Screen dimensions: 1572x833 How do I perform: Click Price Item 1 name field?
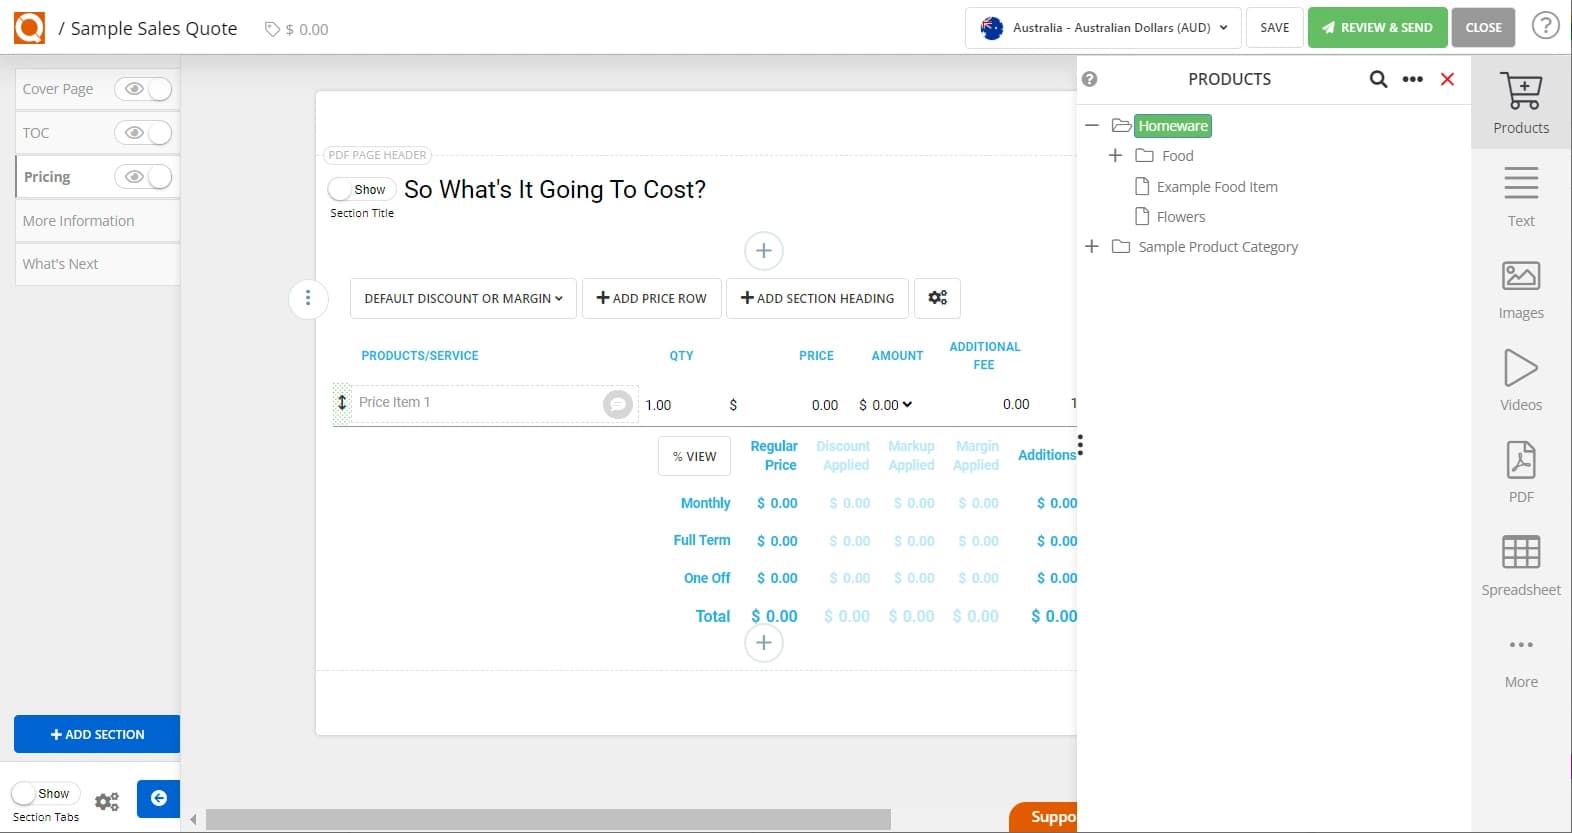(x=477, y=402)
